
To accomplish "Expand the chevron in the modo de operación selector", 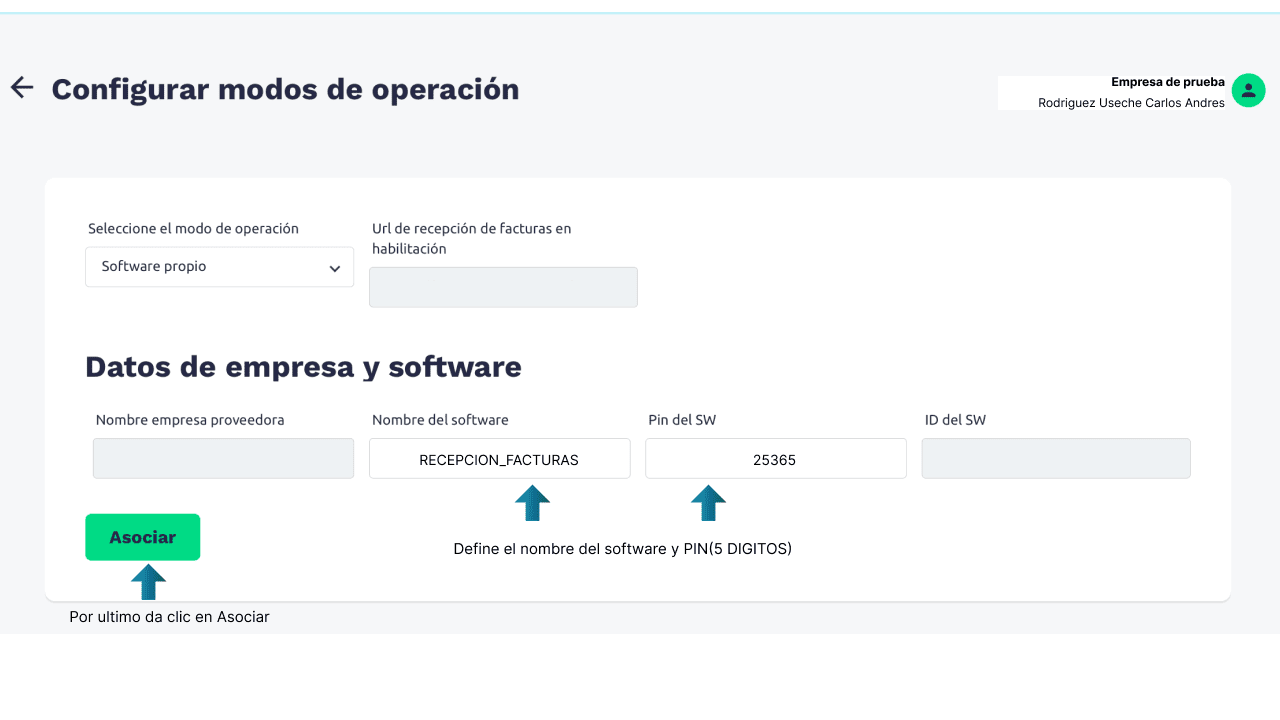I will [x=335, y=268].
